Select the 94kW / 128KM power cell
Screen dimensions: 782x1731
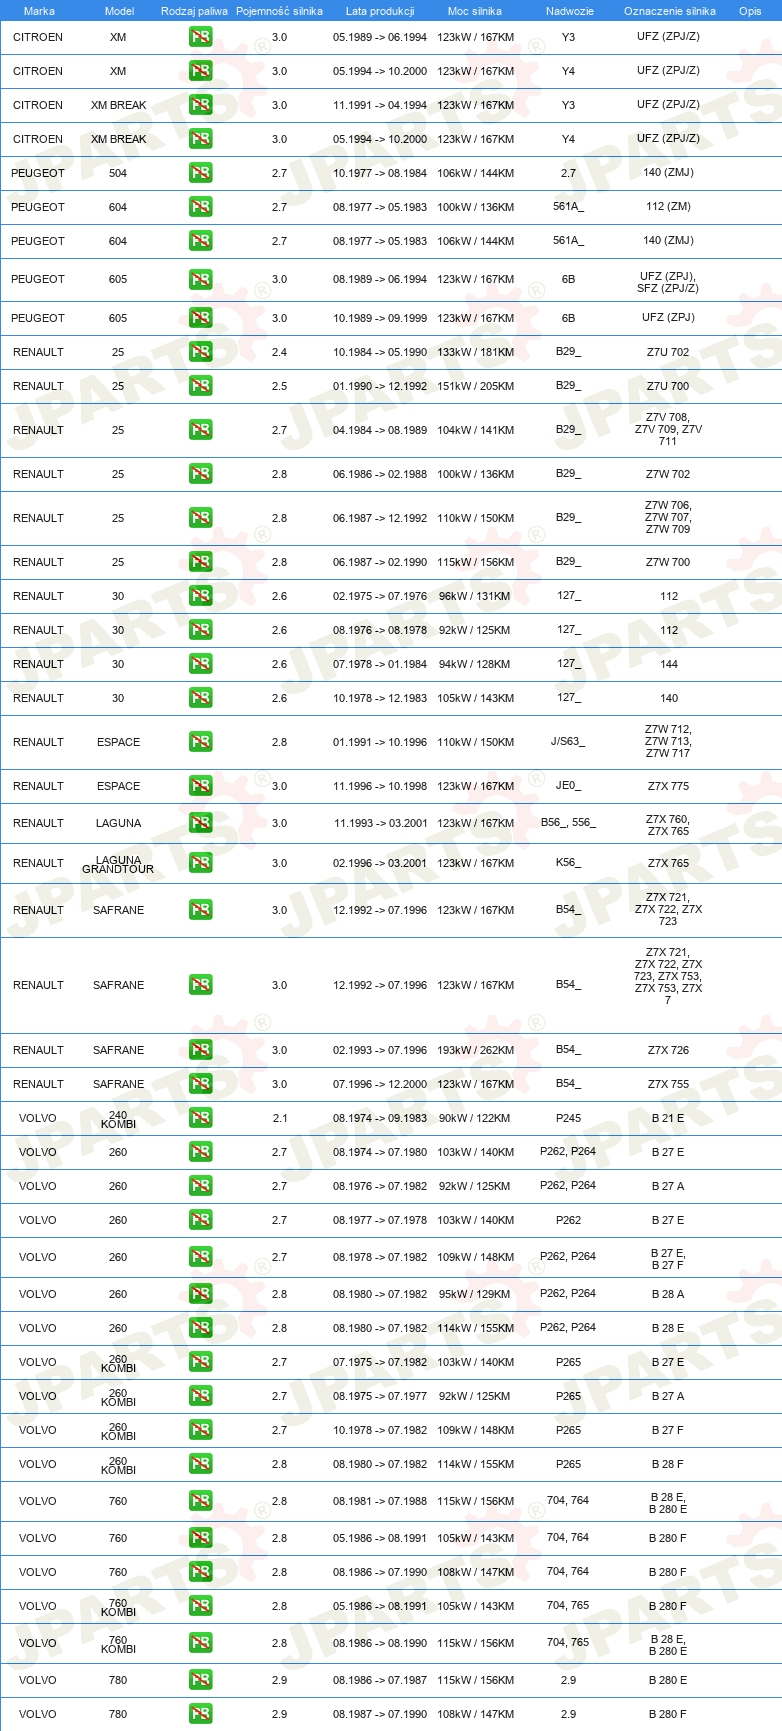[x=475, y=664]
